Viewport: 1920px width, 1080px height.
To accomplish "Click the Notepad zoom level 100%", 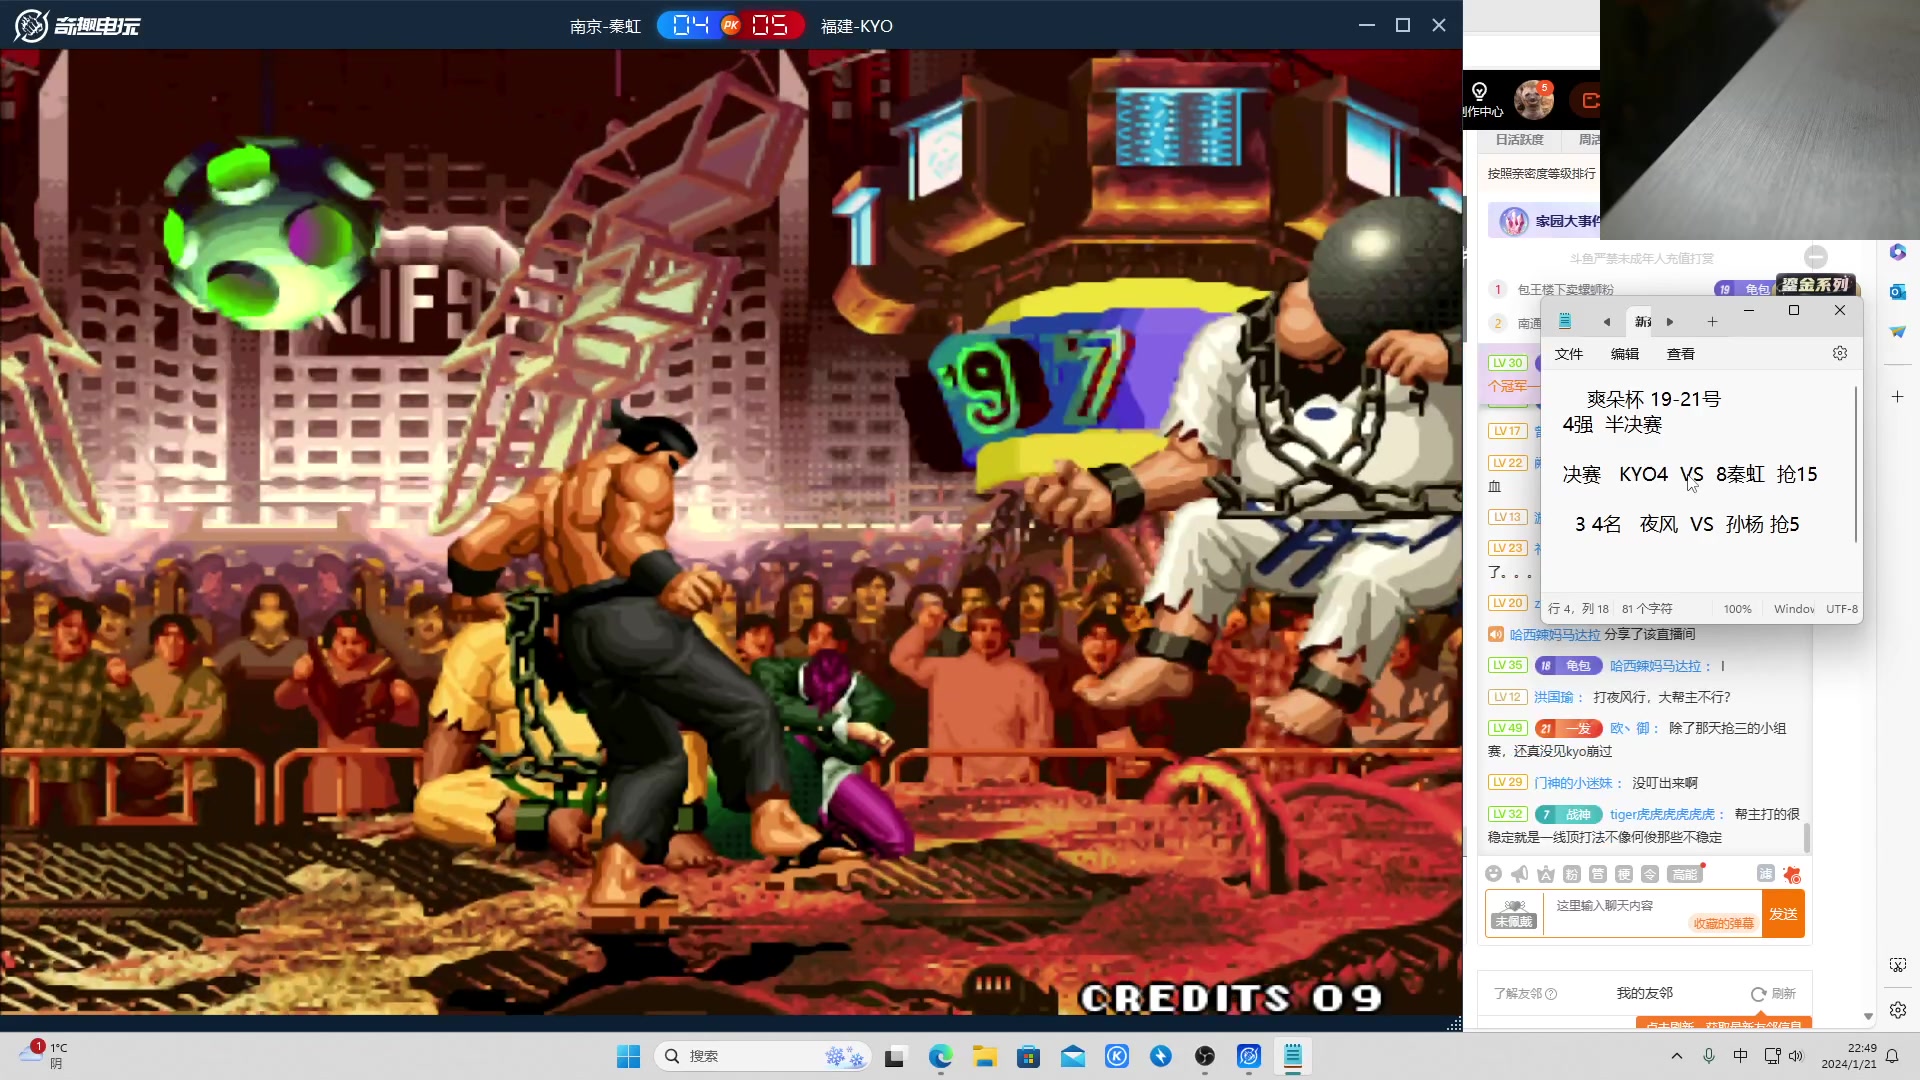I will 1738,609.
